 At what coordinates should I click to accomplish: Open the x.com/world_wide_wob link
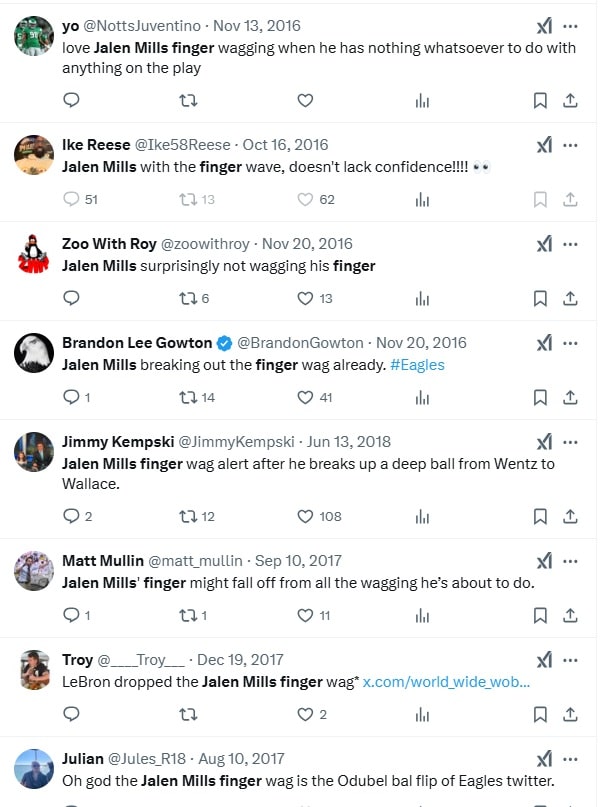coord(446,682)
